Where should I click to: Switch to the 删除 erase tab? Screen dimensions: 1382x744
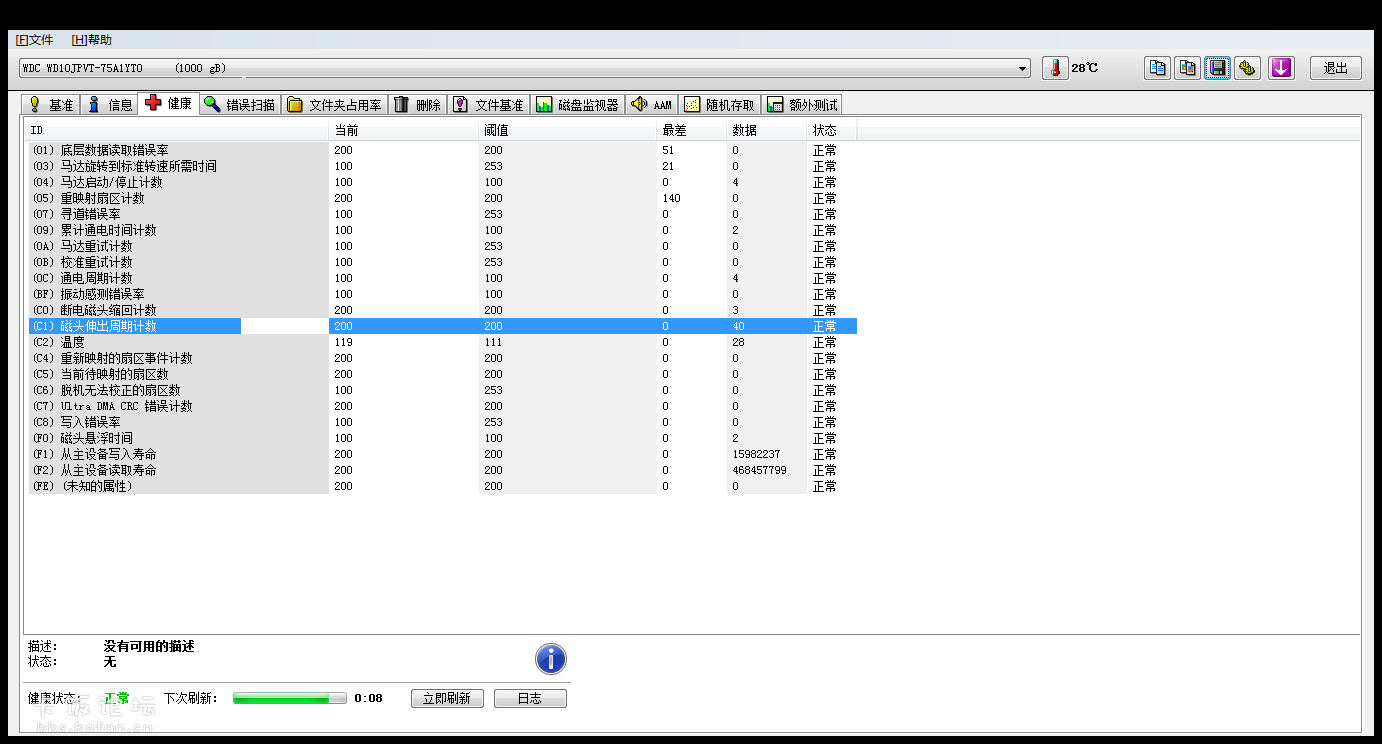(417, 105)
